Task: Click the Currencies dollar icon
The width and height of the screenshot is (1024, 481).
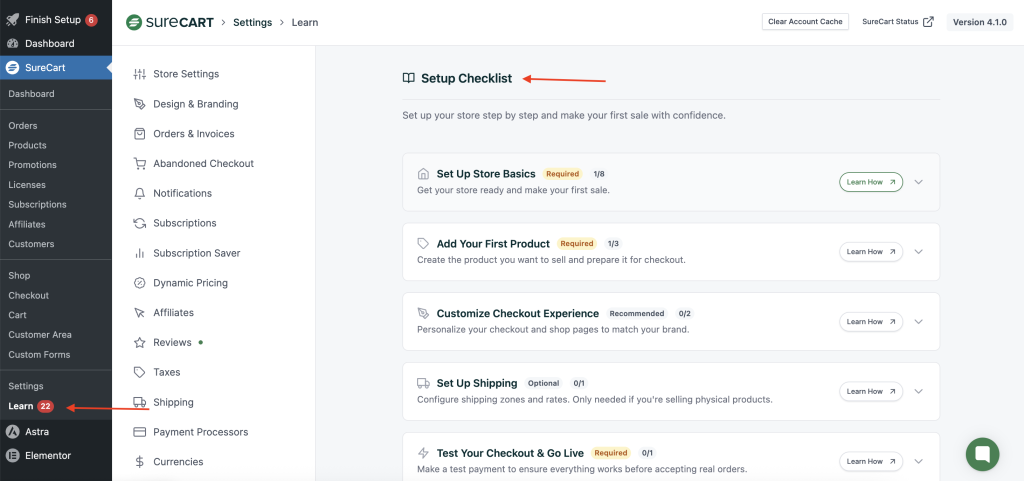Action: point(139,462)
